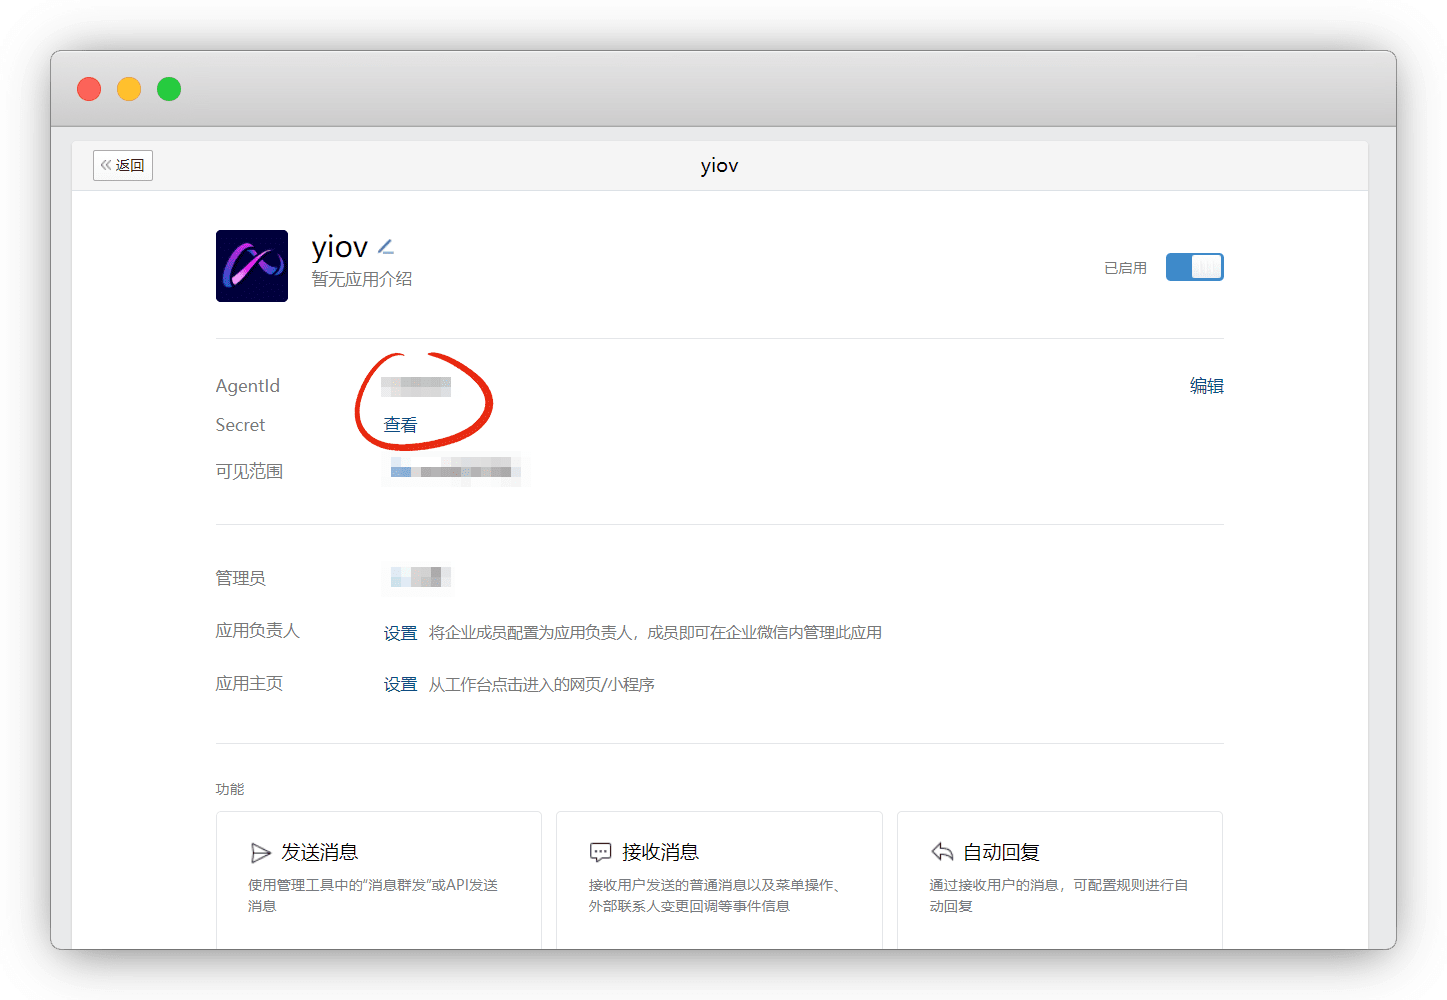
Task: Open the 自动回复 feature card
Action: click(x=1059, y=878)
